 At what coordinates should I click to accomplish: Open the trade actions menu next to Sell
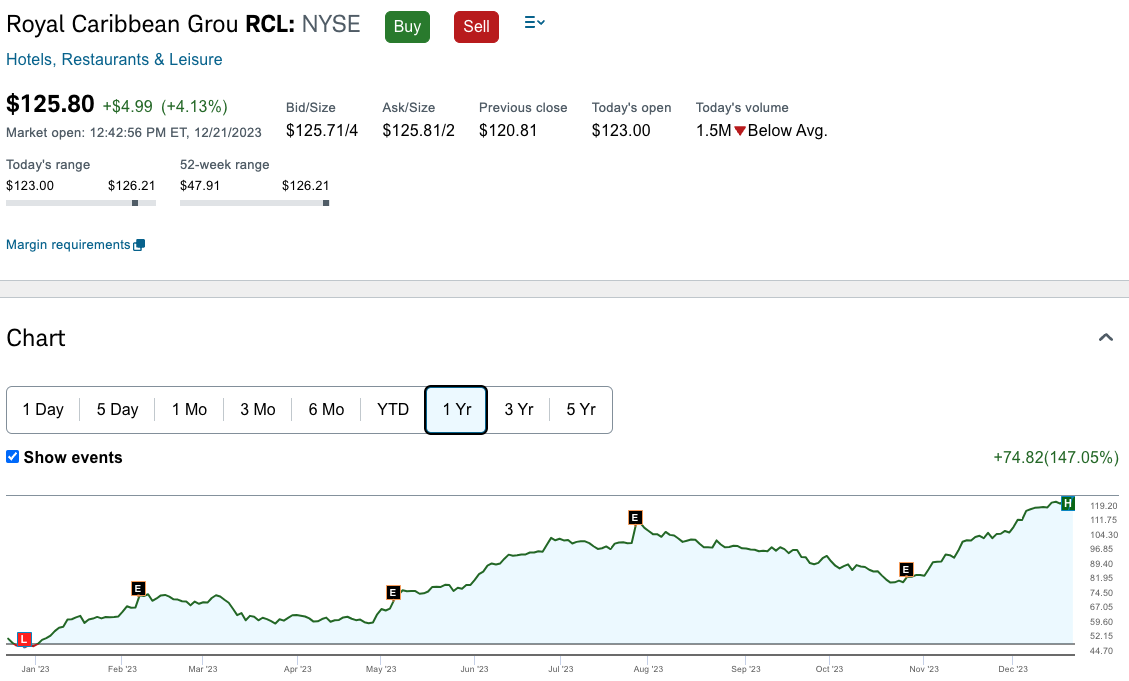(x=534, y=24)
